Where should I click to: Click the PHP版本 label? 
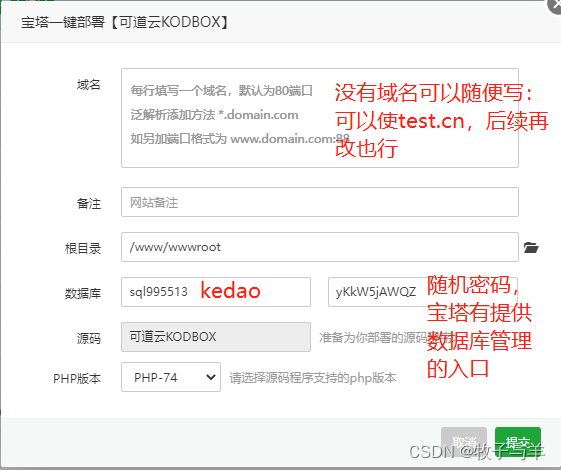(x=77, y=378)
